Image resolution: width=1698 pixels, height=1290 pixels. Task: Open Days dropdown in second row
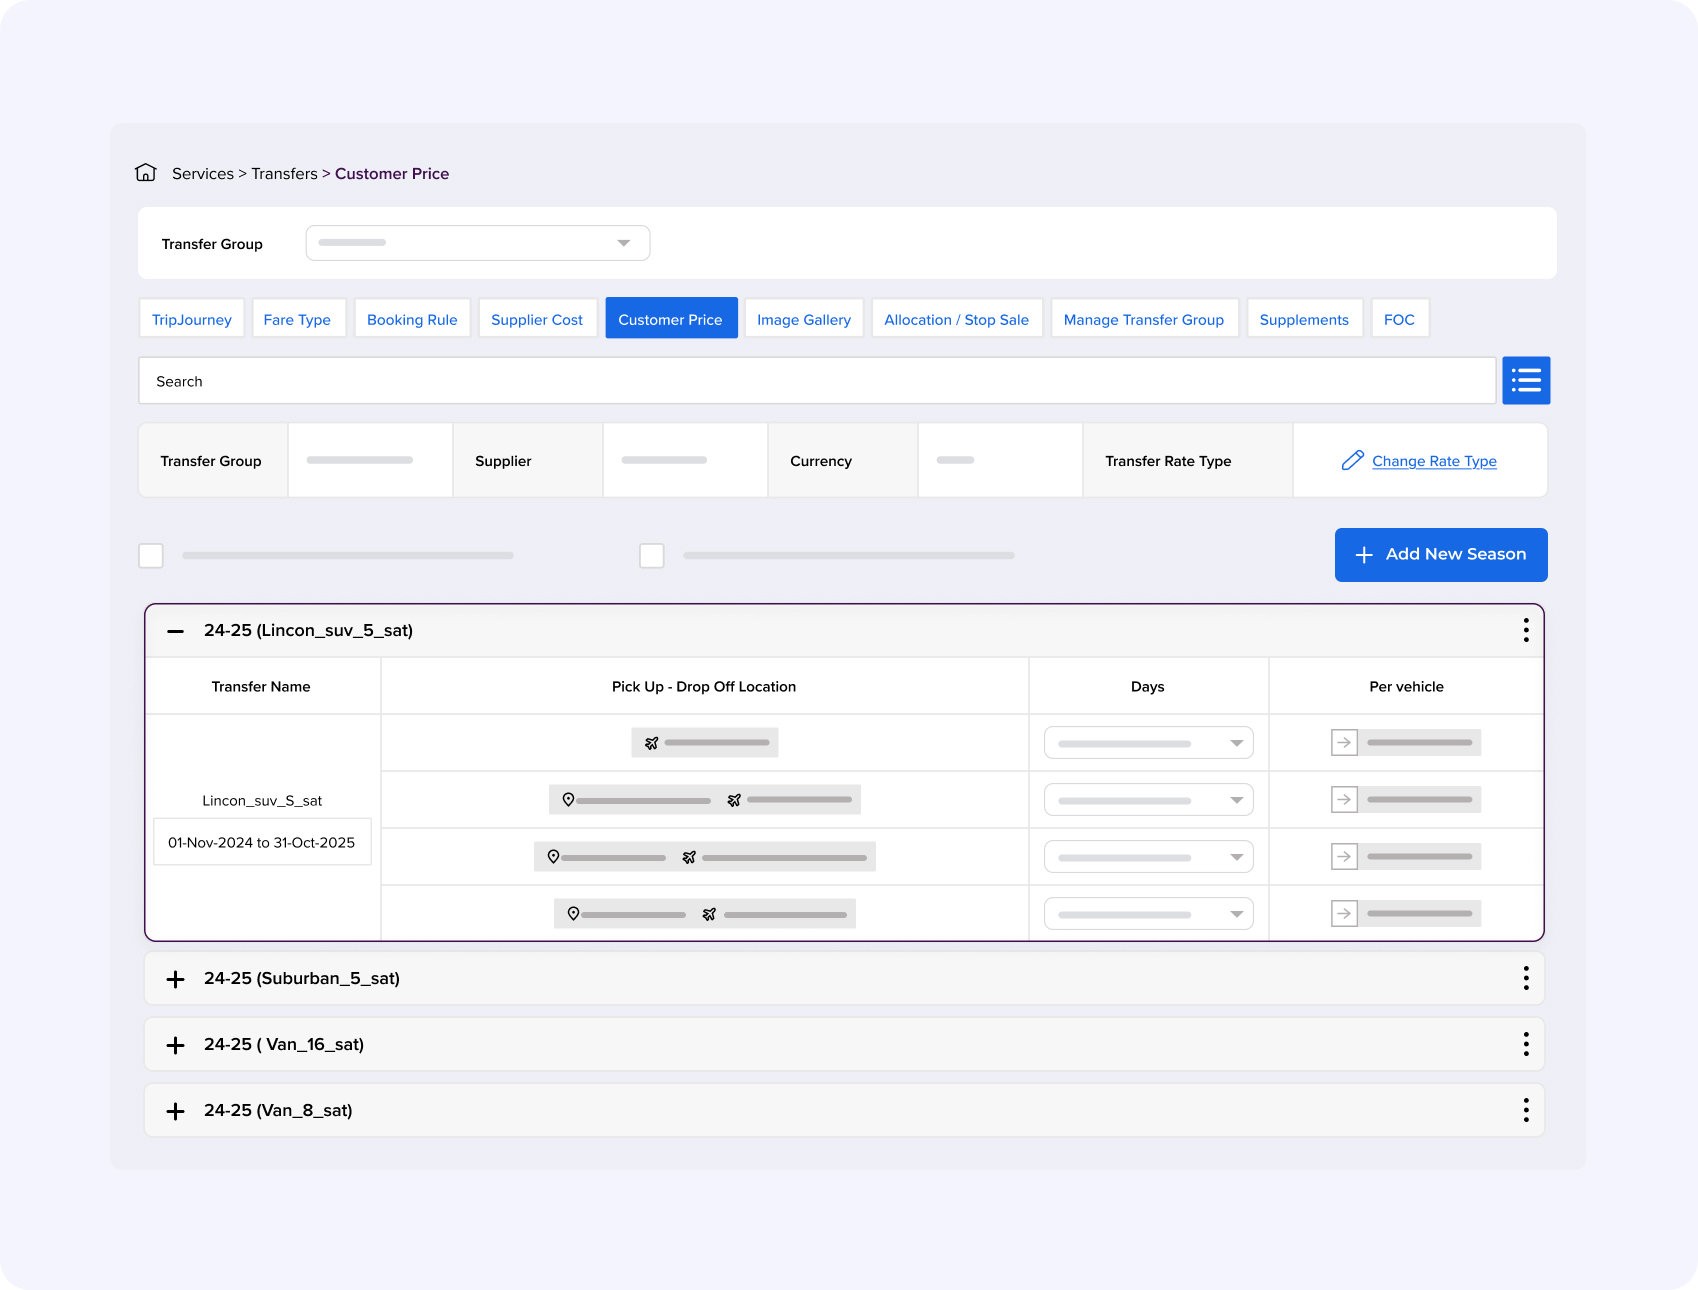1148,800
